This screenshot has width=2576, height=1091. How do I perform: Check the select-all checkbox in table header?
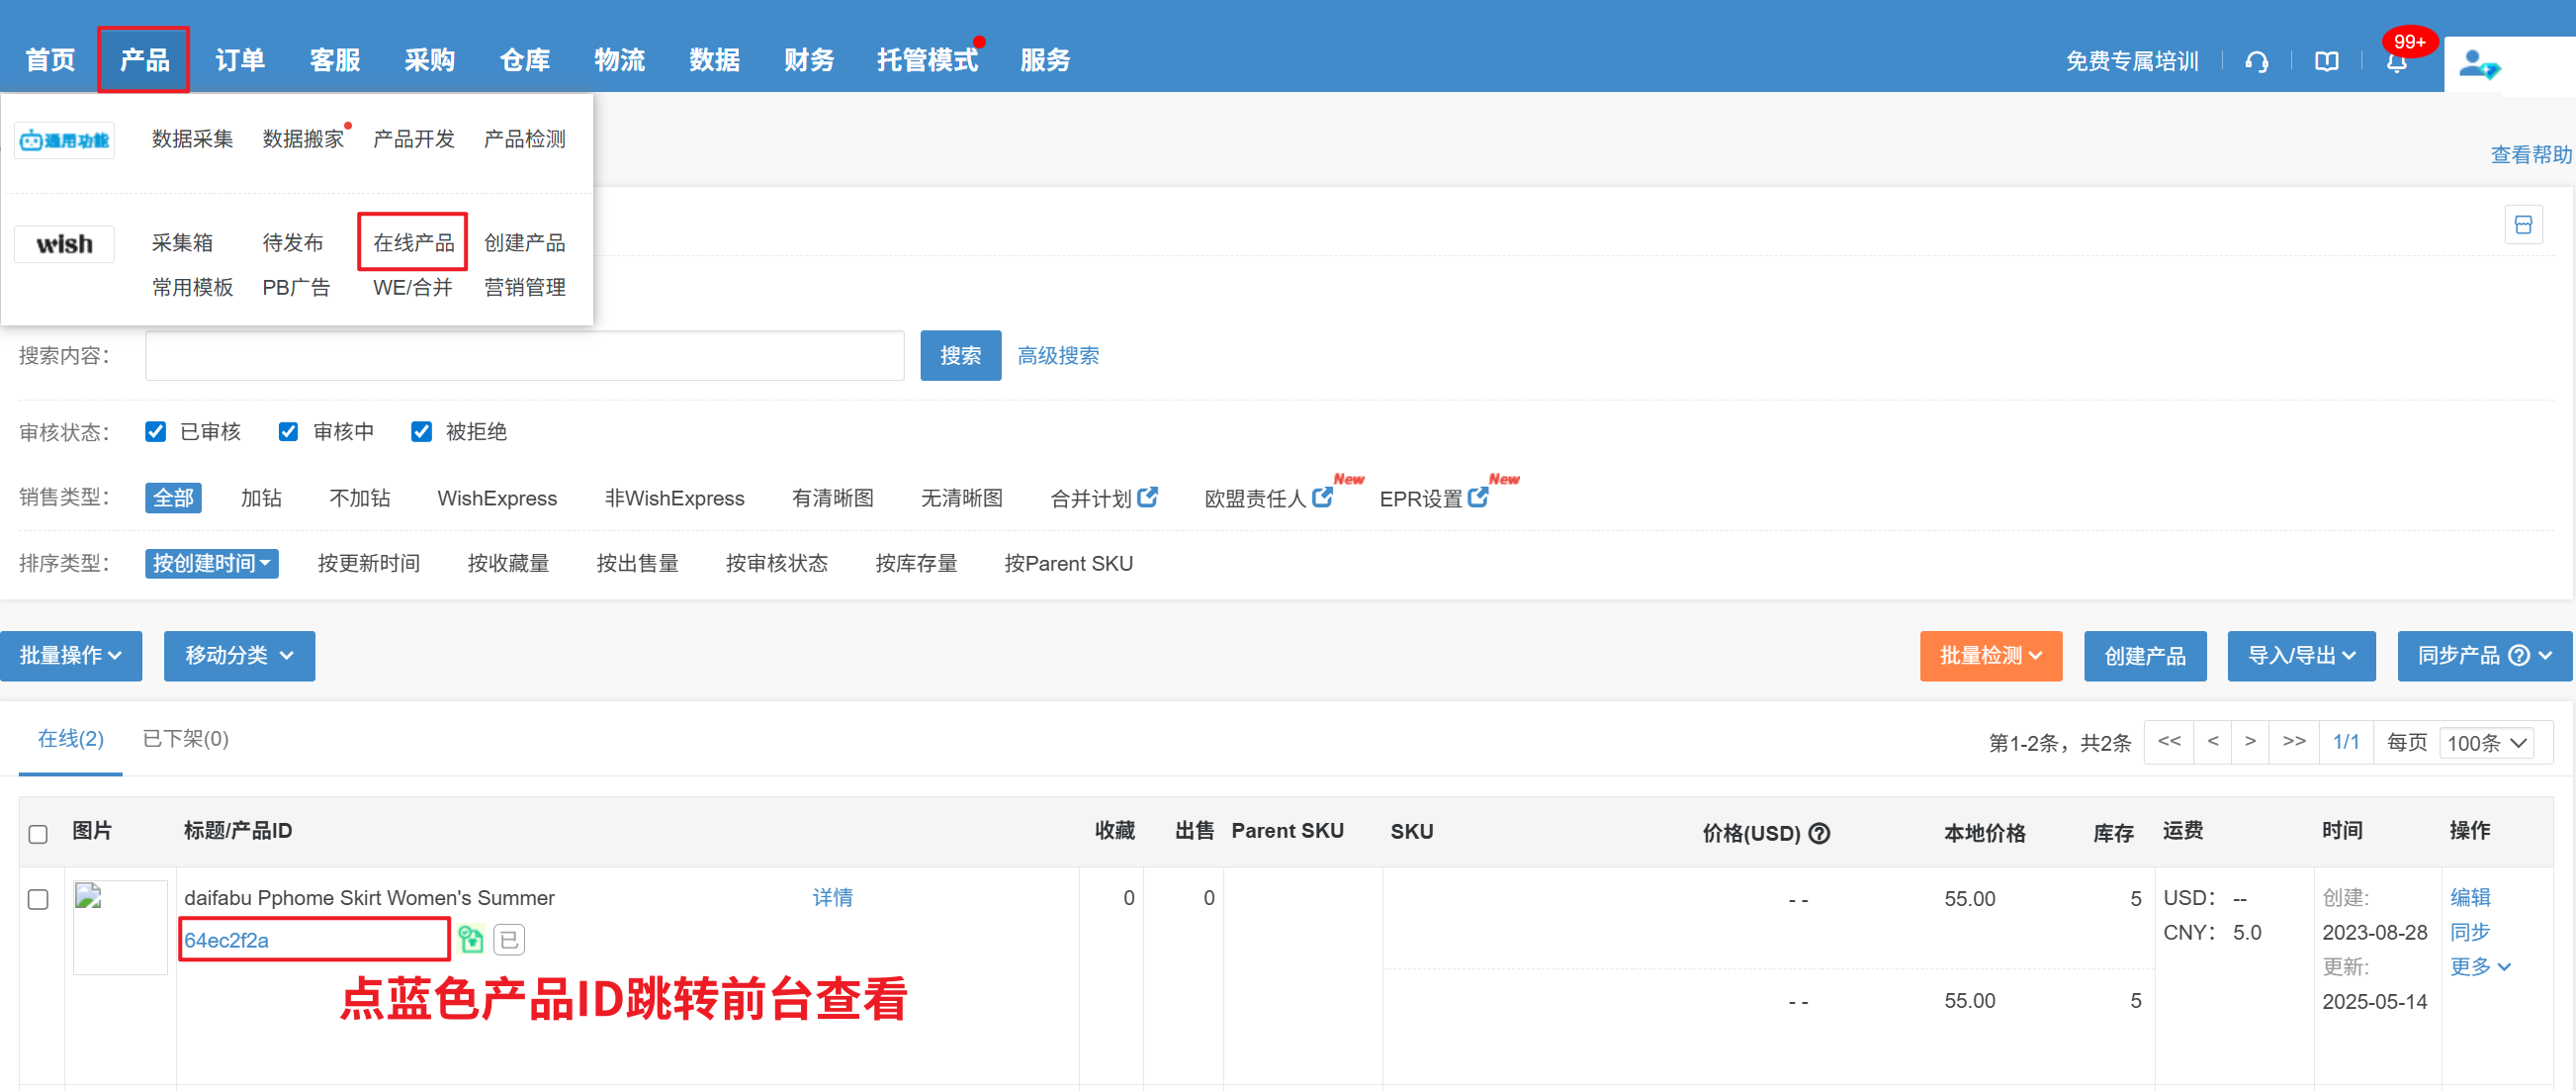point(38,833)
